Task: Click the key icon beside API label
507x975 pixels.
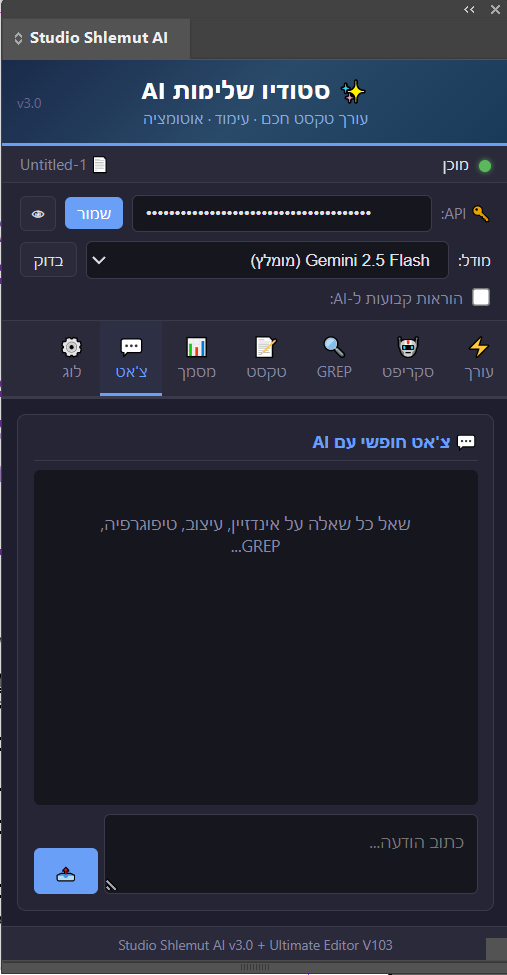Action: tap(480, 214)
